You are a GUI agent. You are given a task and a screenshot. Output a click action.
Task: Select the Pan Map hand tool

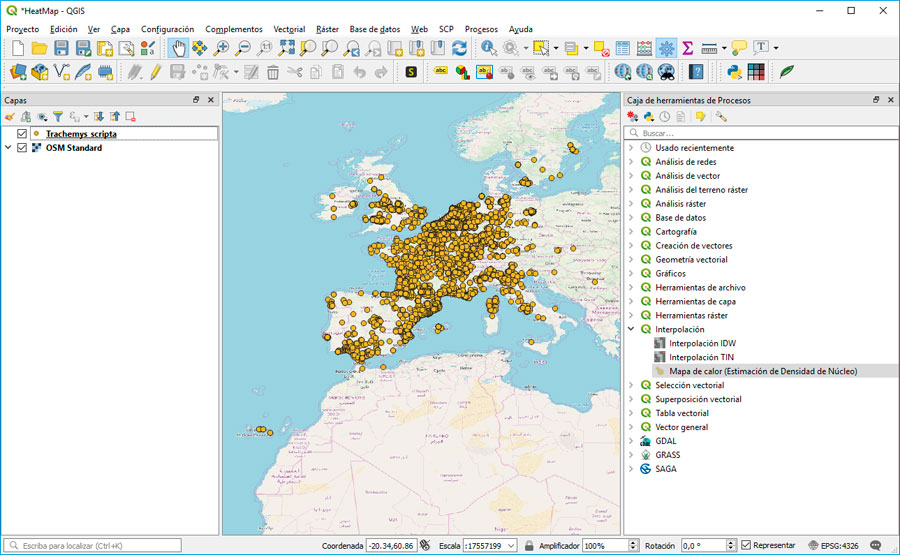pyautogui.click(x=179, y=48)
